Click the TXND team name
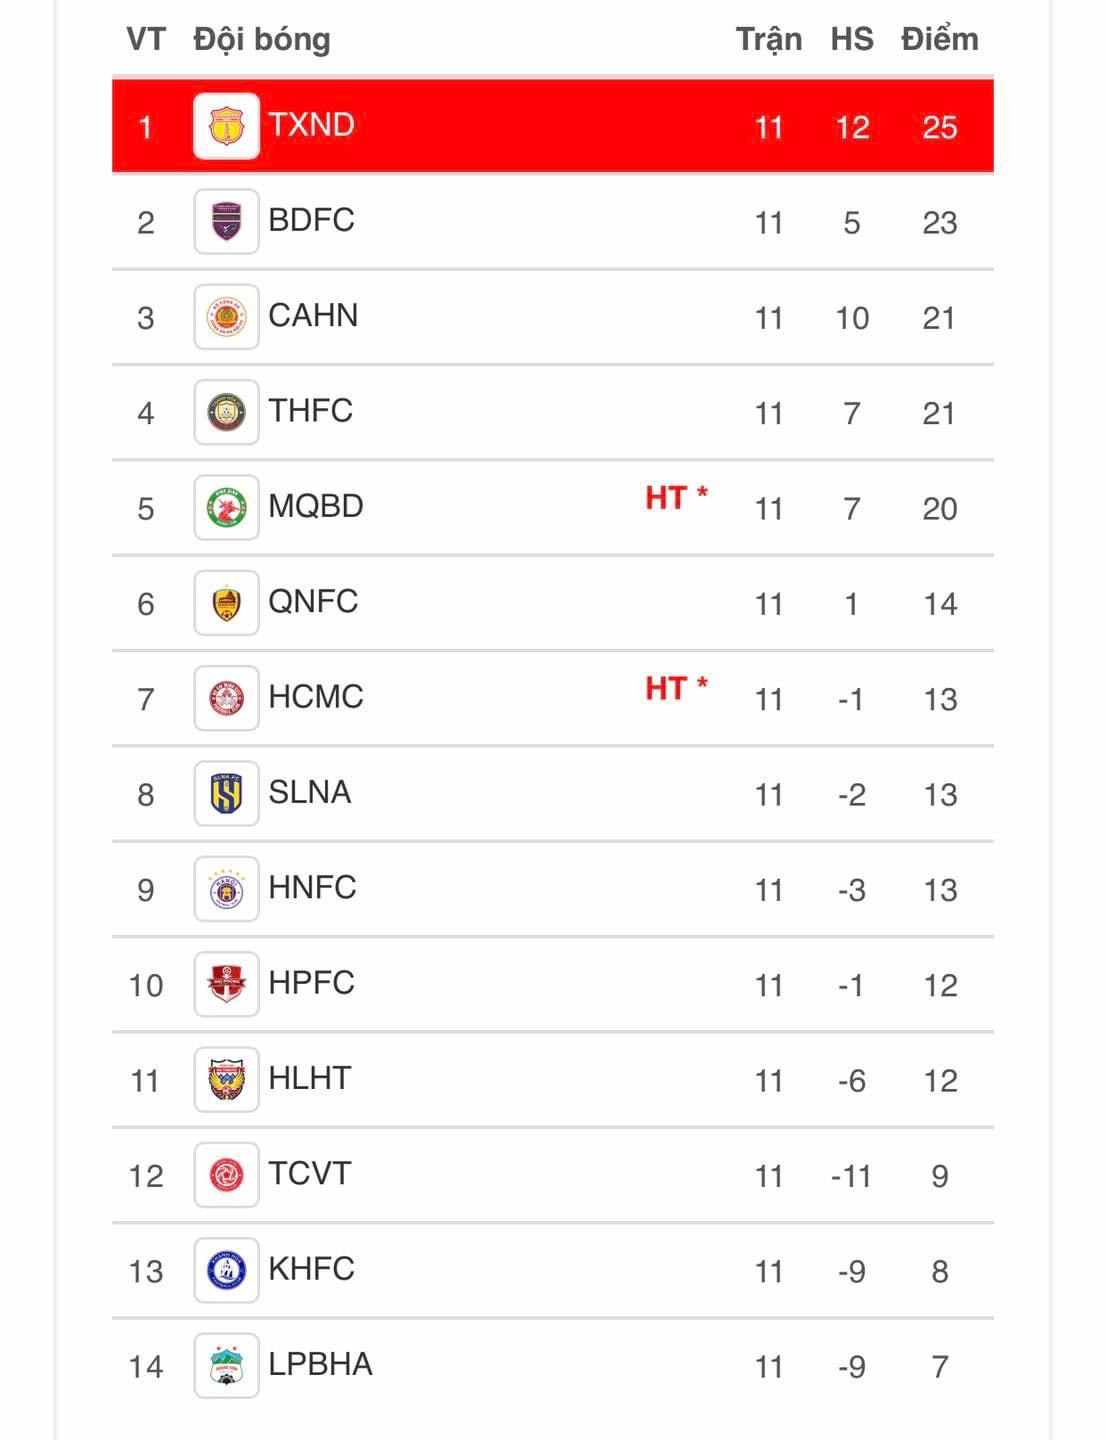 [311, 125]
